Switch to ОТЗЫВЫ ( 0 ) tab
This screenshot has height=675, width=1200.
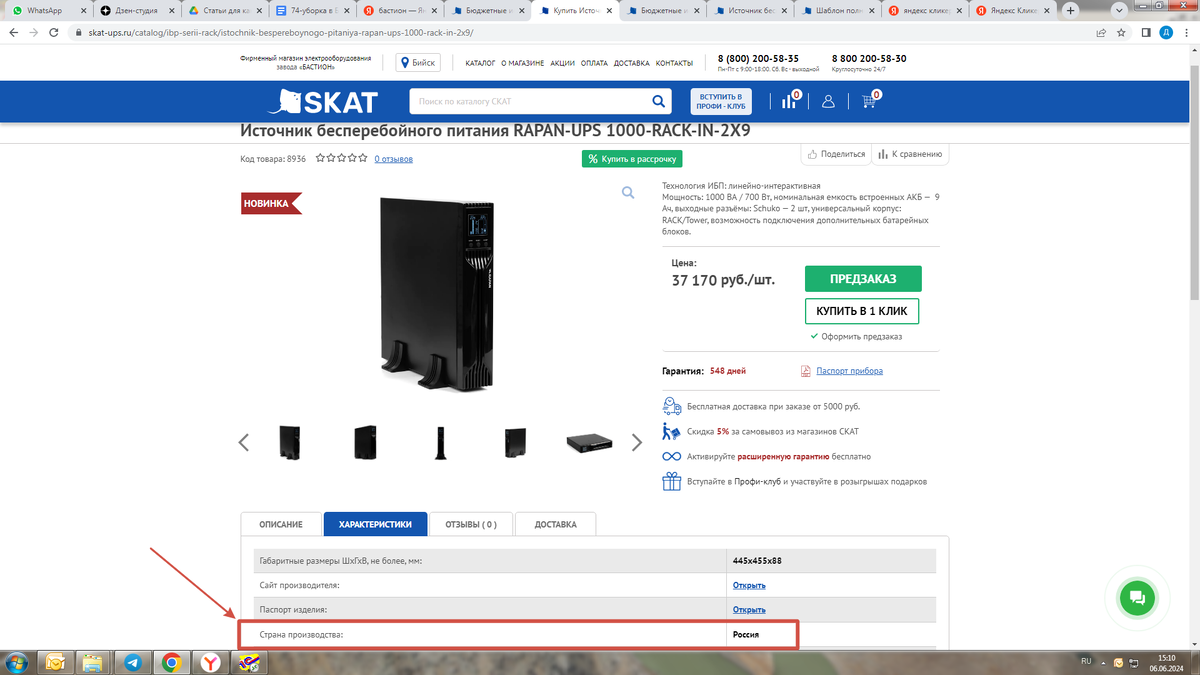(x=470, y=524)
